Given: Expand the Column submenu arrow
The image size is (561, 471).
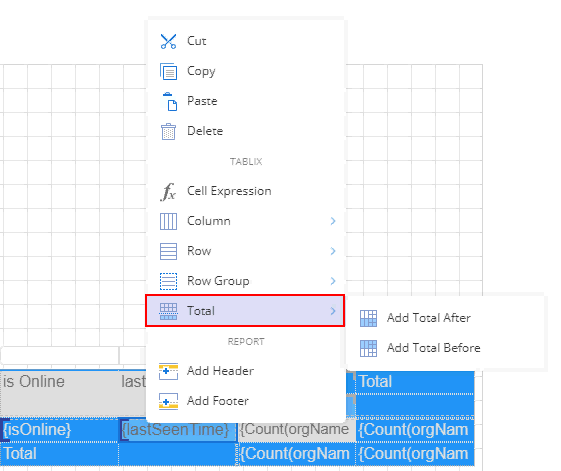Looking at the screenshot, I should (333, 221).
